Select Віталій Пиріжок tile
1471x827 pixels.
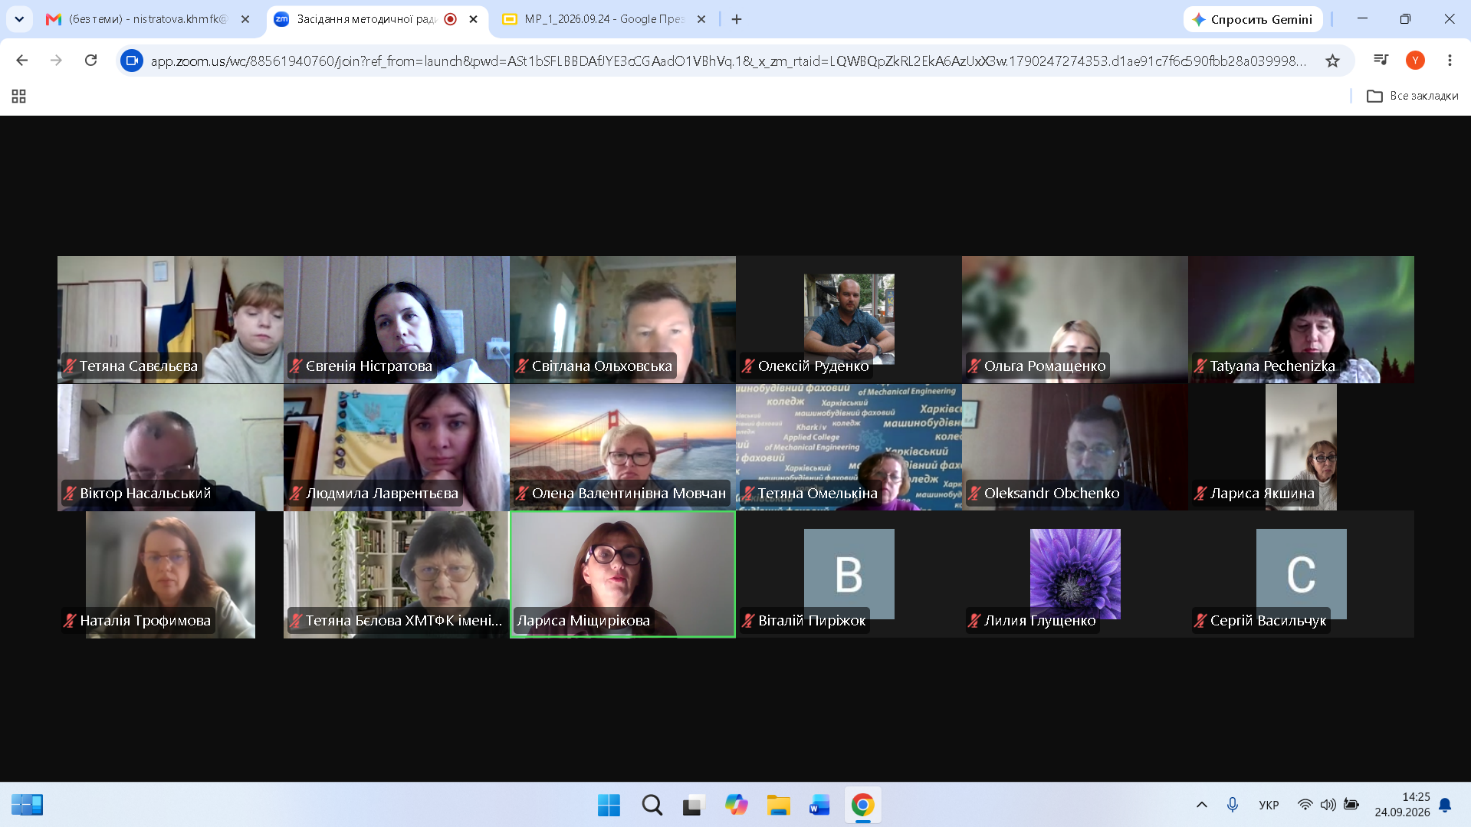pos(849,574)
